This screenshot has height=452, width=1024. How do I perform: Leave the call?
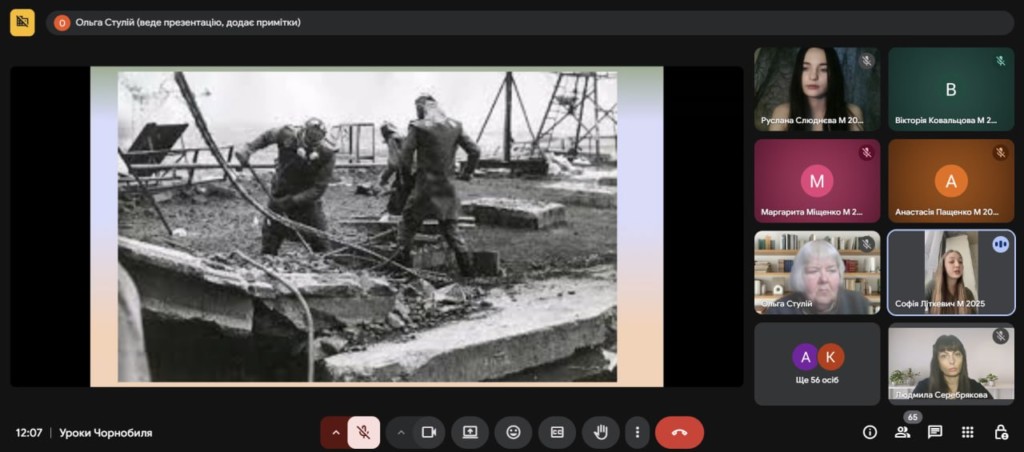(x=679, y=432)
